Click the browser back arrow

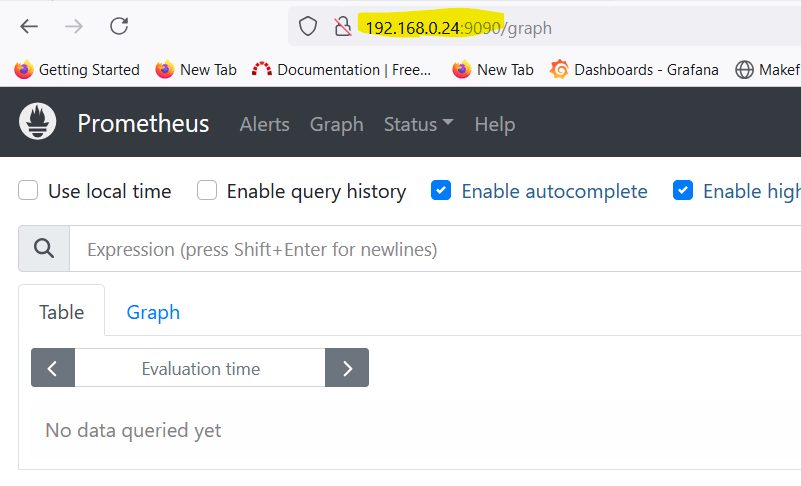coord(29,27)
